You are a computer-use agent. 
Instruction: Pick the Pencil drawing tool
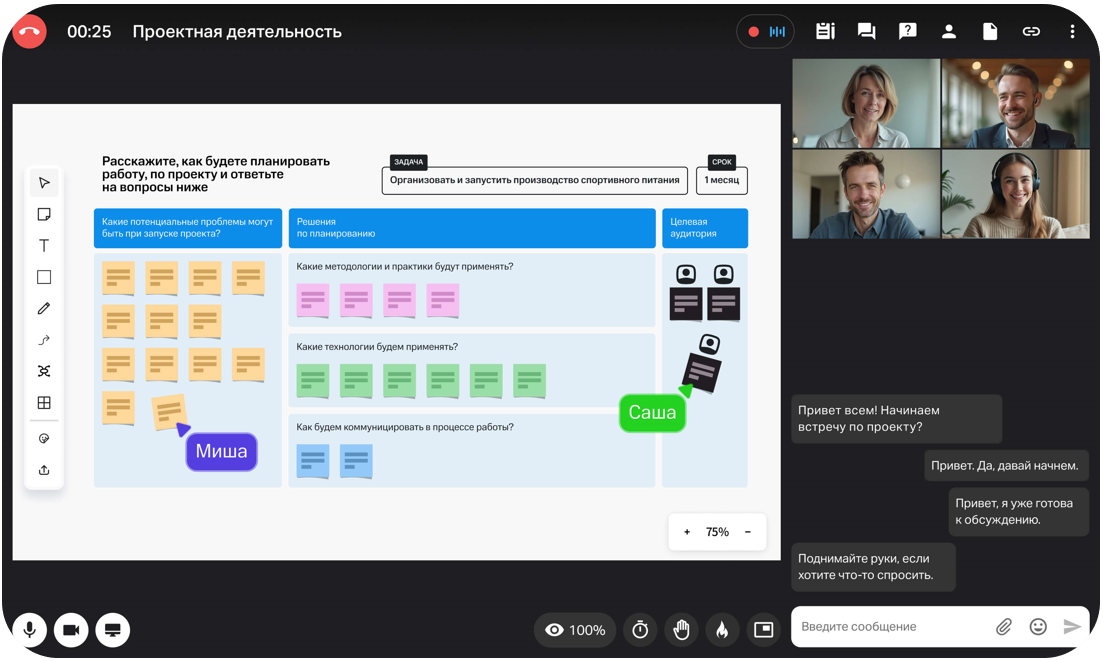pos(44,309)
